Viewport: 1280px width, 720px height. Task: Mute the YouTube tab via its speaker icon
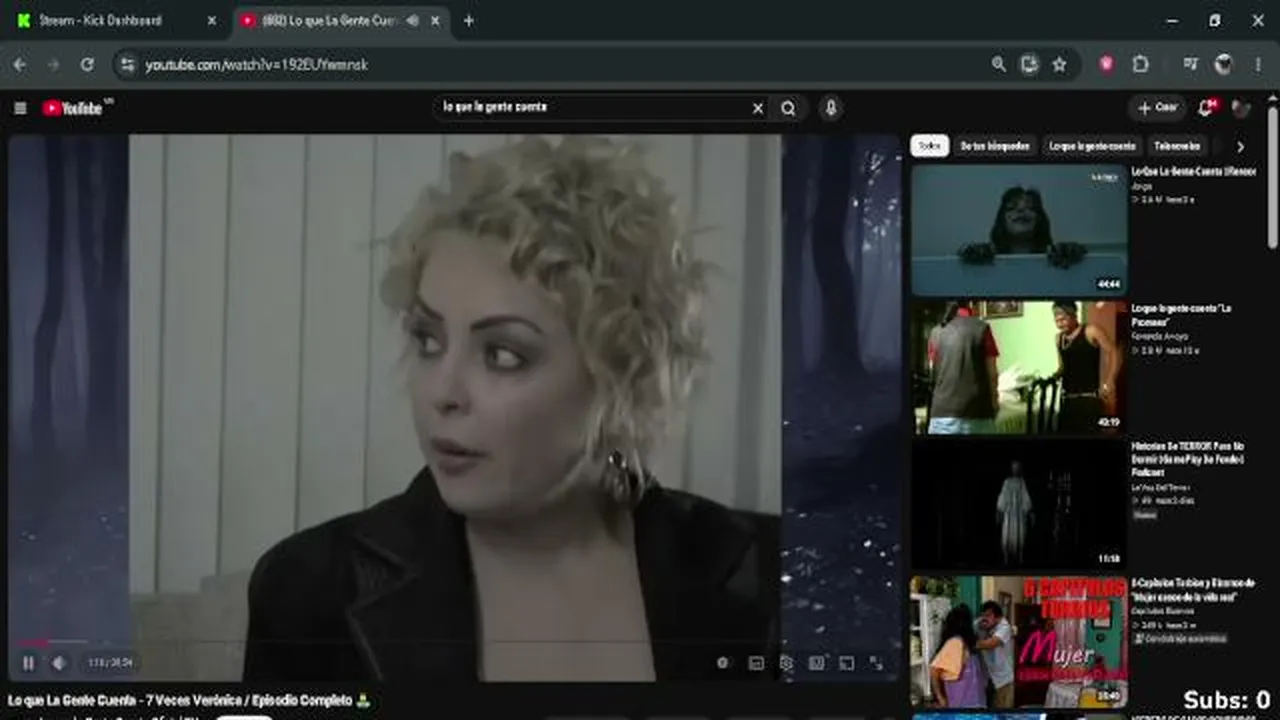[412, 20]
